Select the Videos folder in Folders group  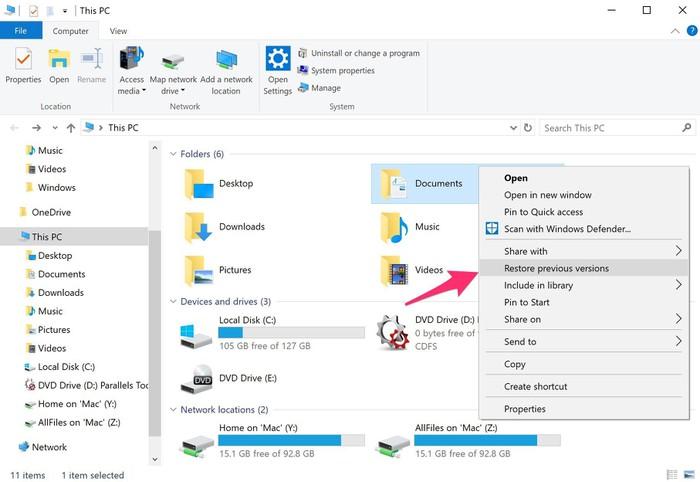(411, 270)
